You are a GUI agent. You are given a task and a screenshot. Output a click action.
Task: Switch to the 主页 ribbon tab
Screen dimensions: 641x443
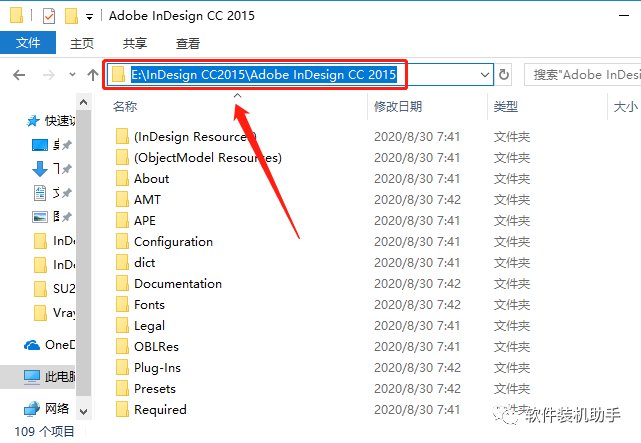(x=82, y=43)
